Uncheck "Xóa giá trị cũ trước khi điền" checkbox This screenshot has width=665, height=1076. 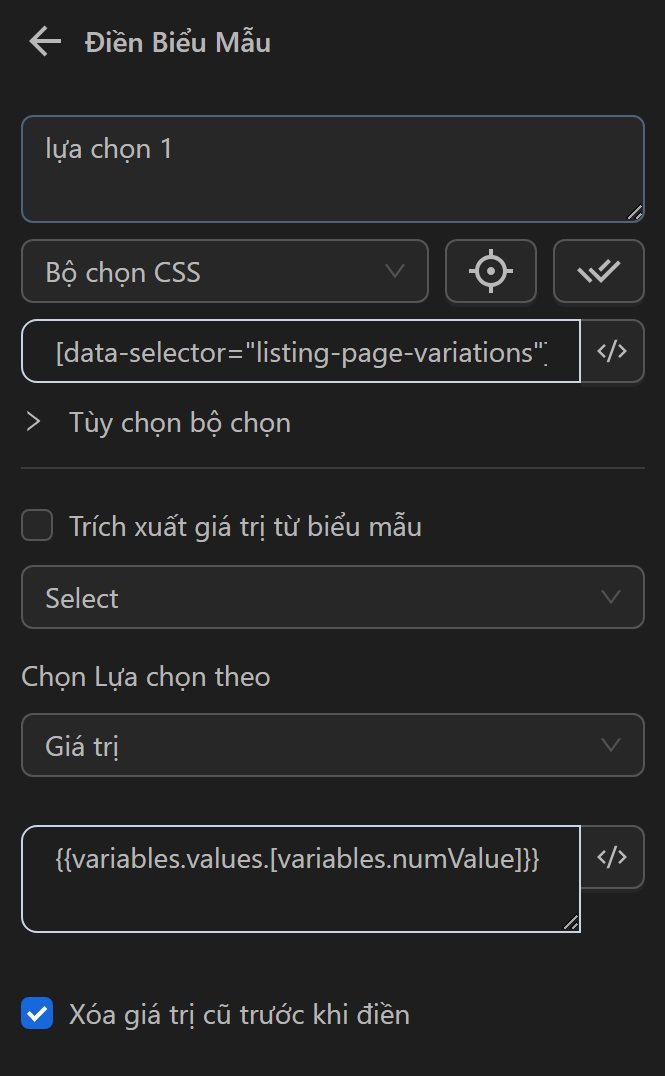pos(37,1014)
